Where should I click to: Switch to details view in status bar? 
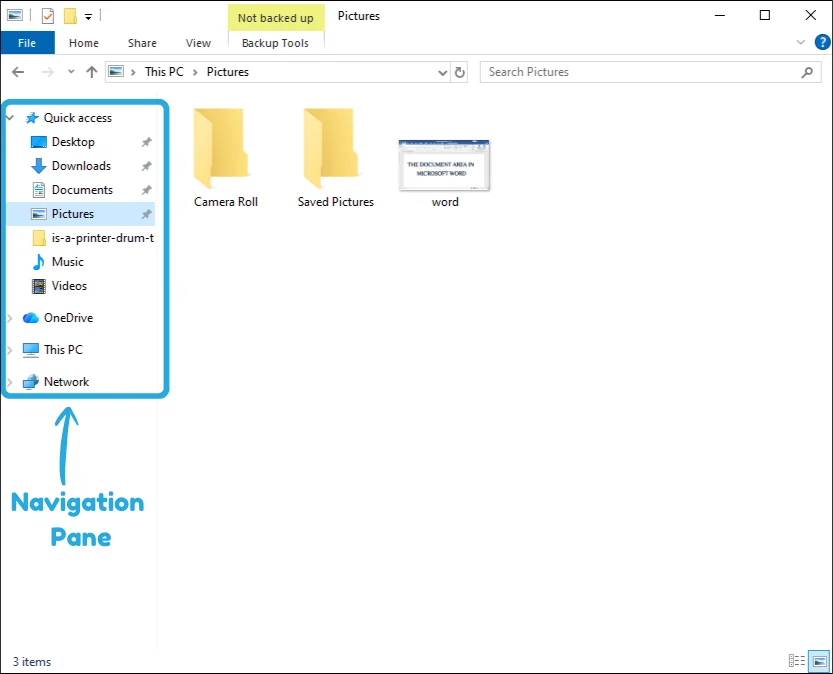click(796, 661)
